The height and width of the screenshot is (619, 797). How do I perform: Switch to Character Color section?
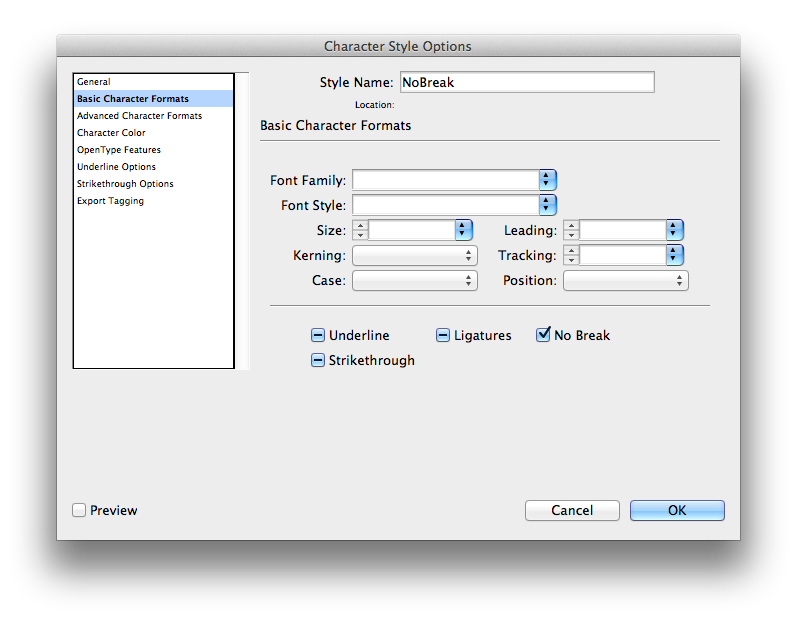point(111,133)
